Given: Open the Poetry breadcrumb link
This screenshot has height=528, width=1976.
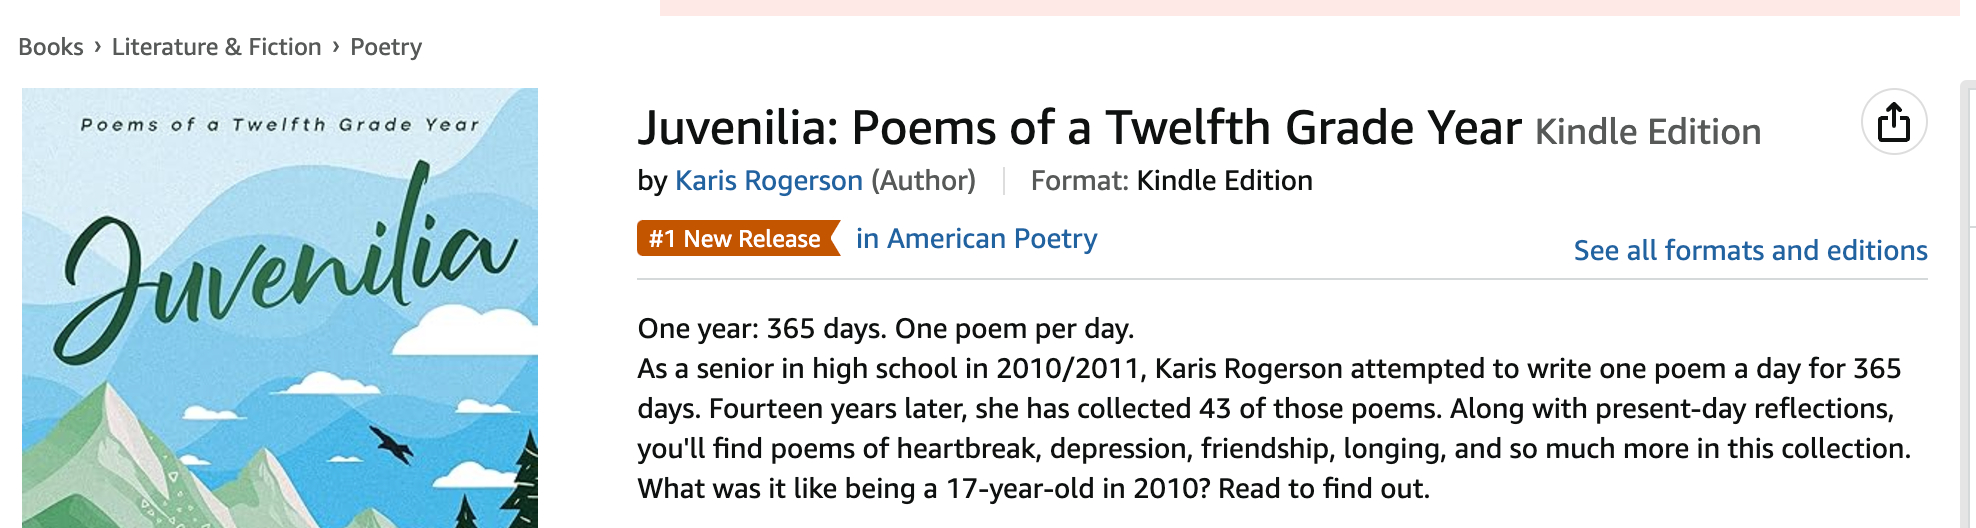Looking at the screenshot, I should (x=386, y=47).
